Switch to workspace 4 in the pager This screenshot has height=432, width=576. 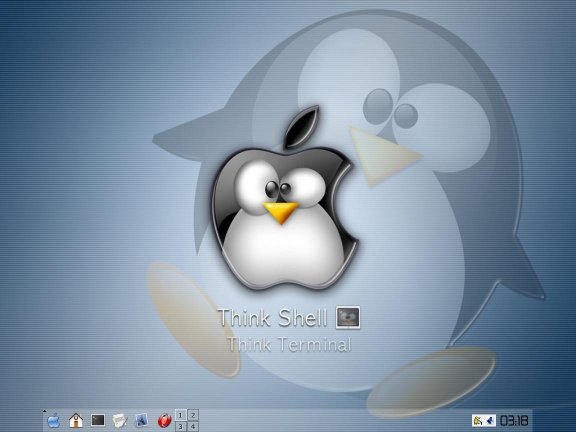click(x=193, y=426)
